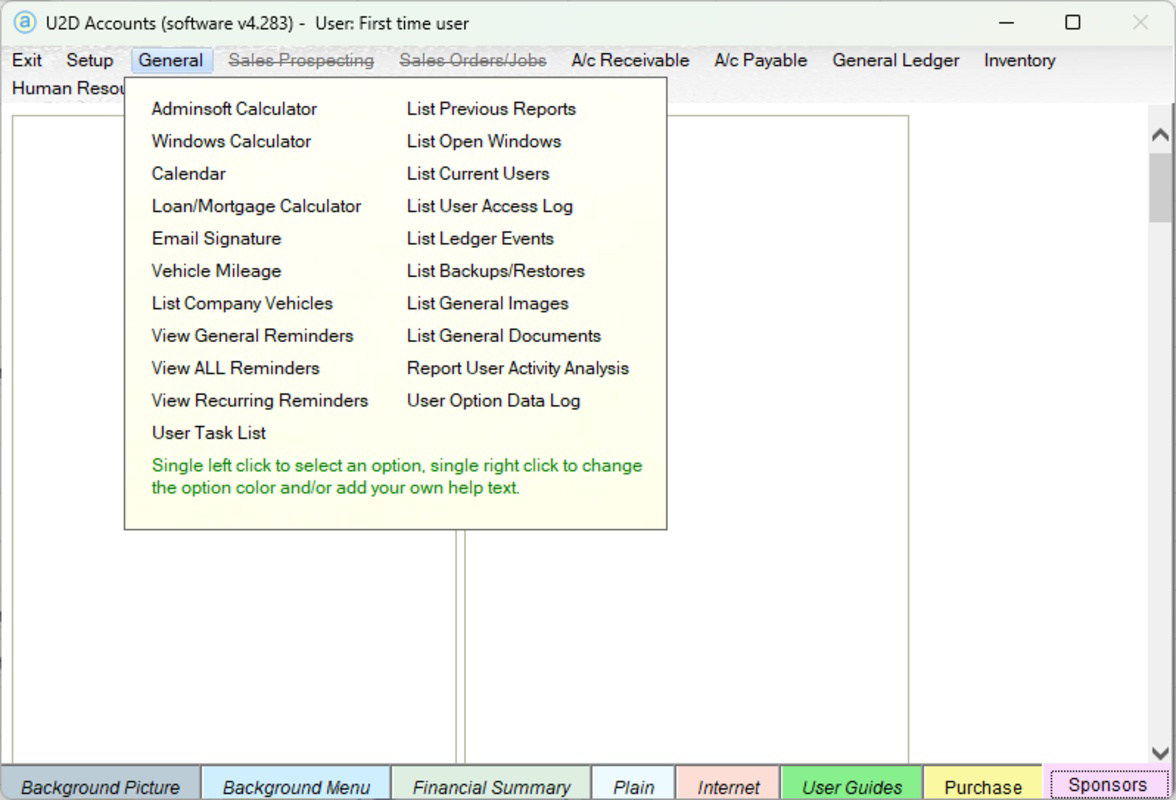Click the scrollbar down arrow
The height and width of the screenshot is (800, 1176).
click(1160, 753)
